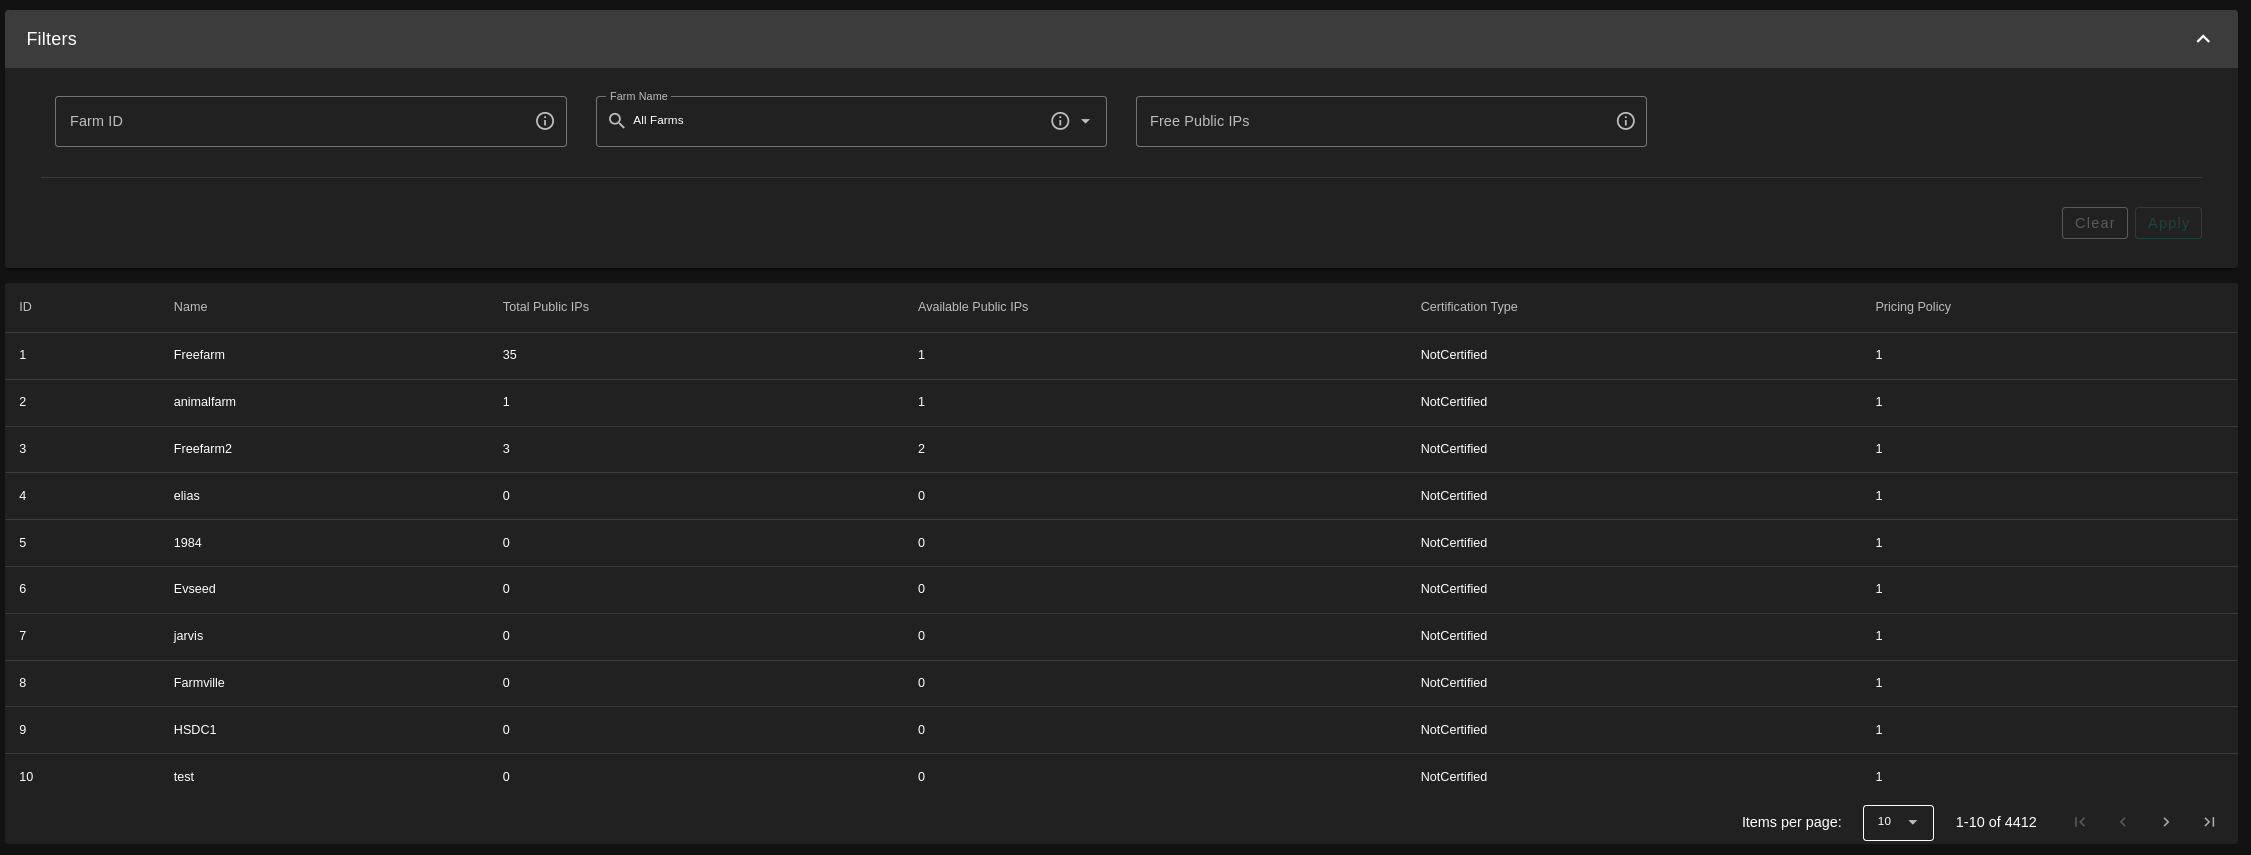The height and width of the screenshot is (855, 2251).
Task: Jump to the last page of farms
Action: (x=2209, y=822)
